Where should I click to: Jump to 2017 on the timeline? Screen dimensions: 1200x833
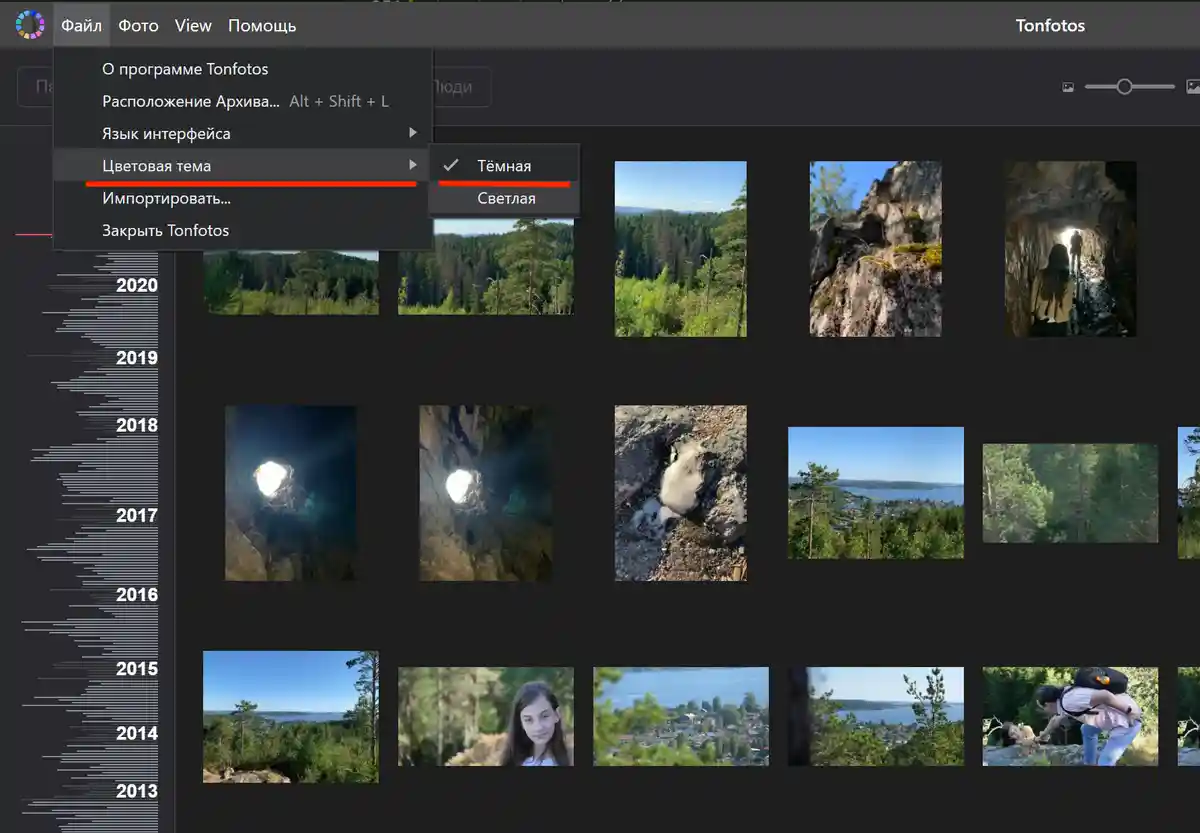(137, 515)
